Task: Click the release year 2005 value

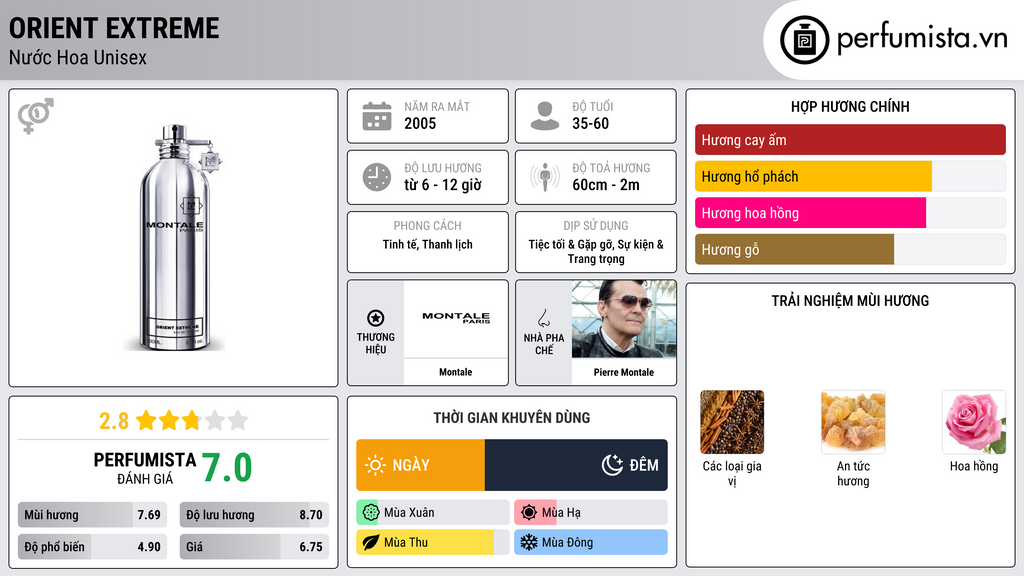Action: click(420, 123)
